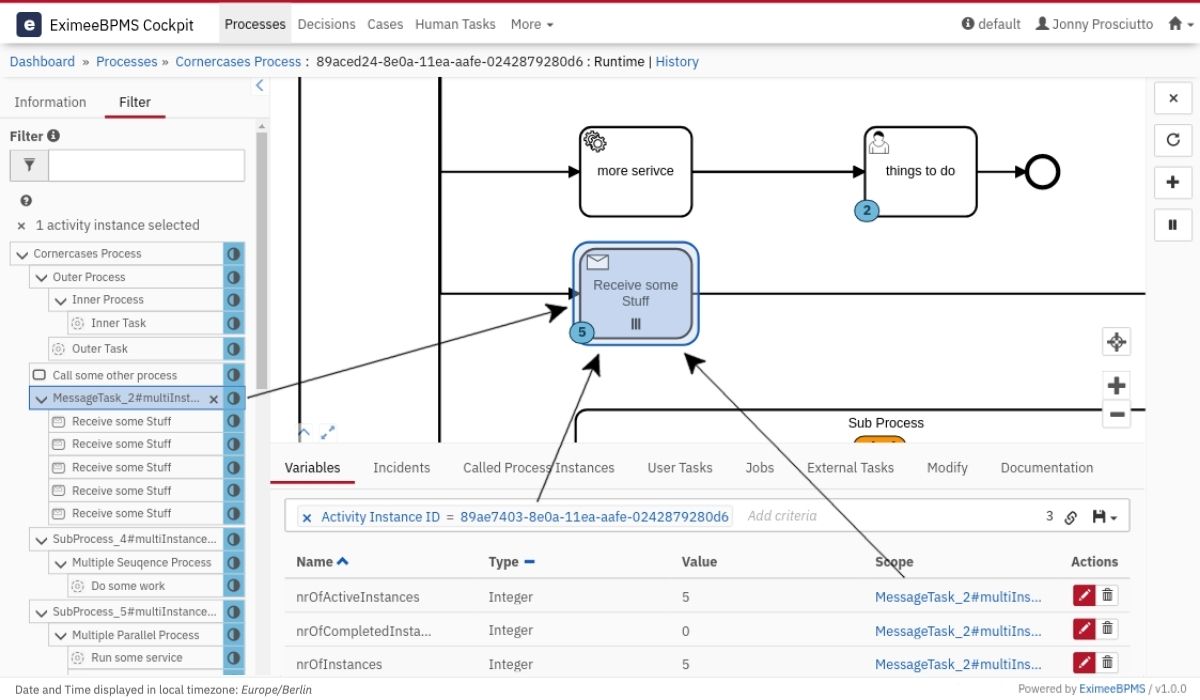Collapse the Multiple Seuqence Process node
Viewport: 1200px width, 700px height.
[x=60, y=563]
